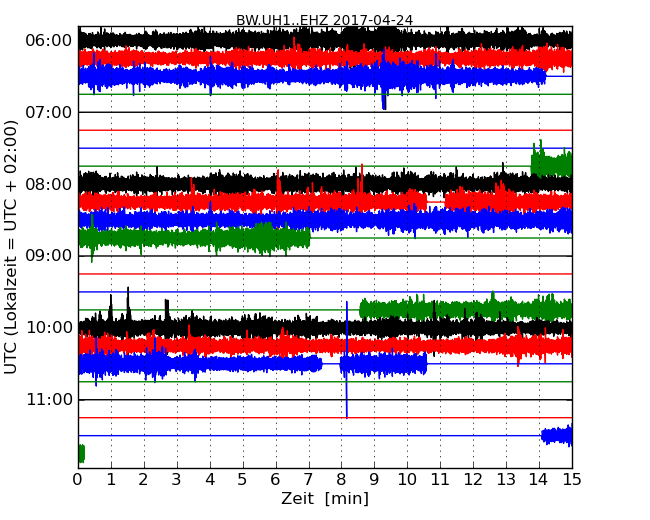Click the green burst right of the 07:45 line
This screenshot has width=650, height=520.
point(551,163)
